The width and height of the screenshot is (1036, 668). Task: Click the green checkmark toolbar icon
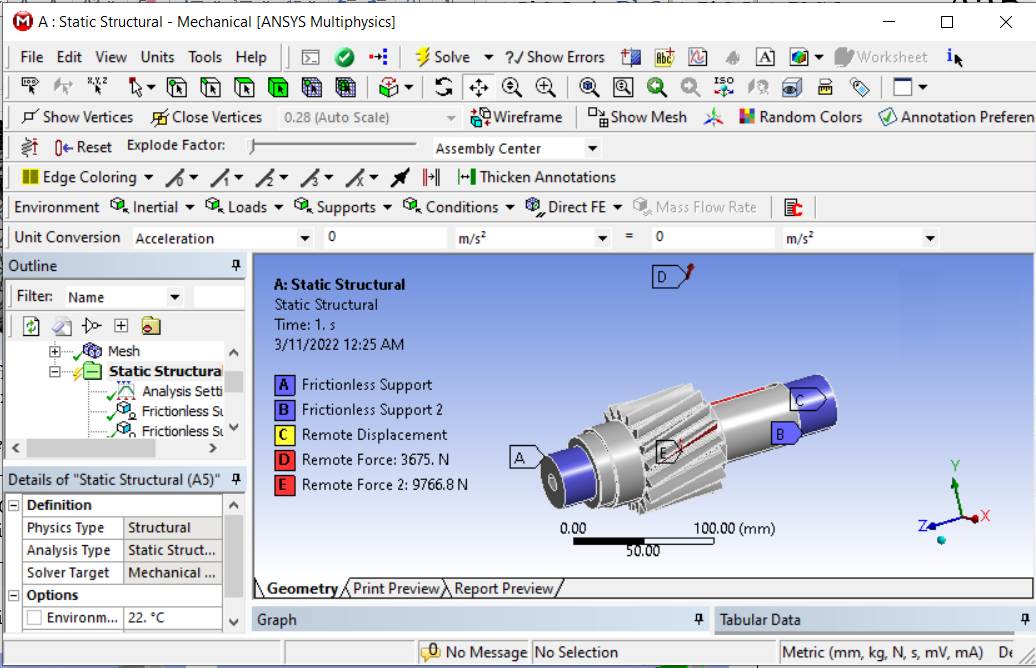[344, 57]
